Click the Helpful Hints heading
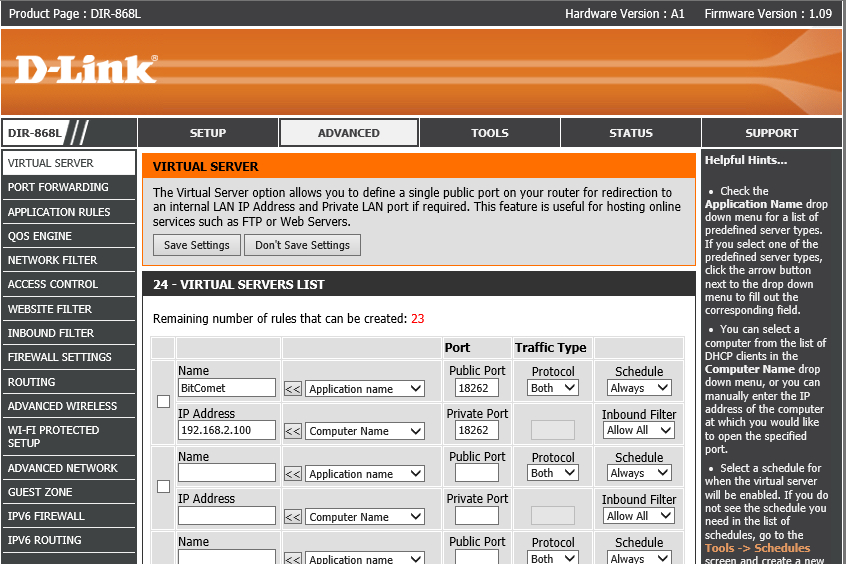846x564 pixels. click(x=746, y=160)
